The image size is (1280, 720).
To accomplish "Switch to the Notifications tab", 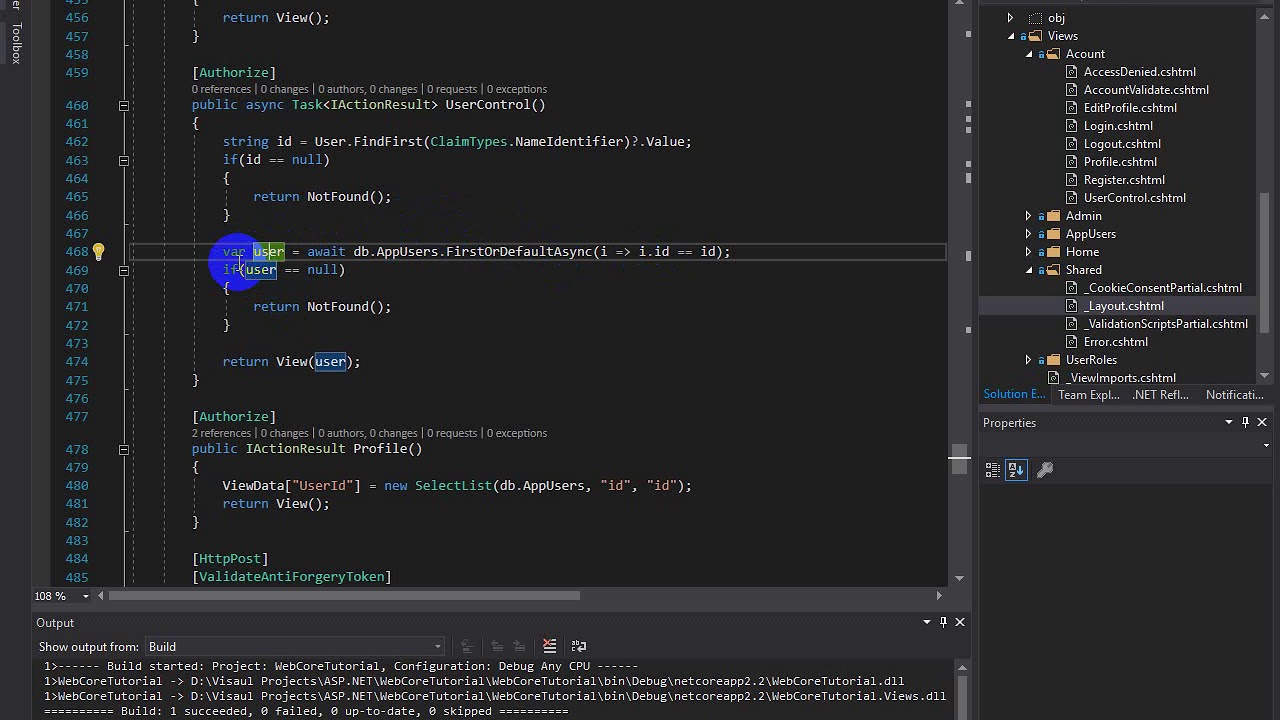I will click(1235, 394).
